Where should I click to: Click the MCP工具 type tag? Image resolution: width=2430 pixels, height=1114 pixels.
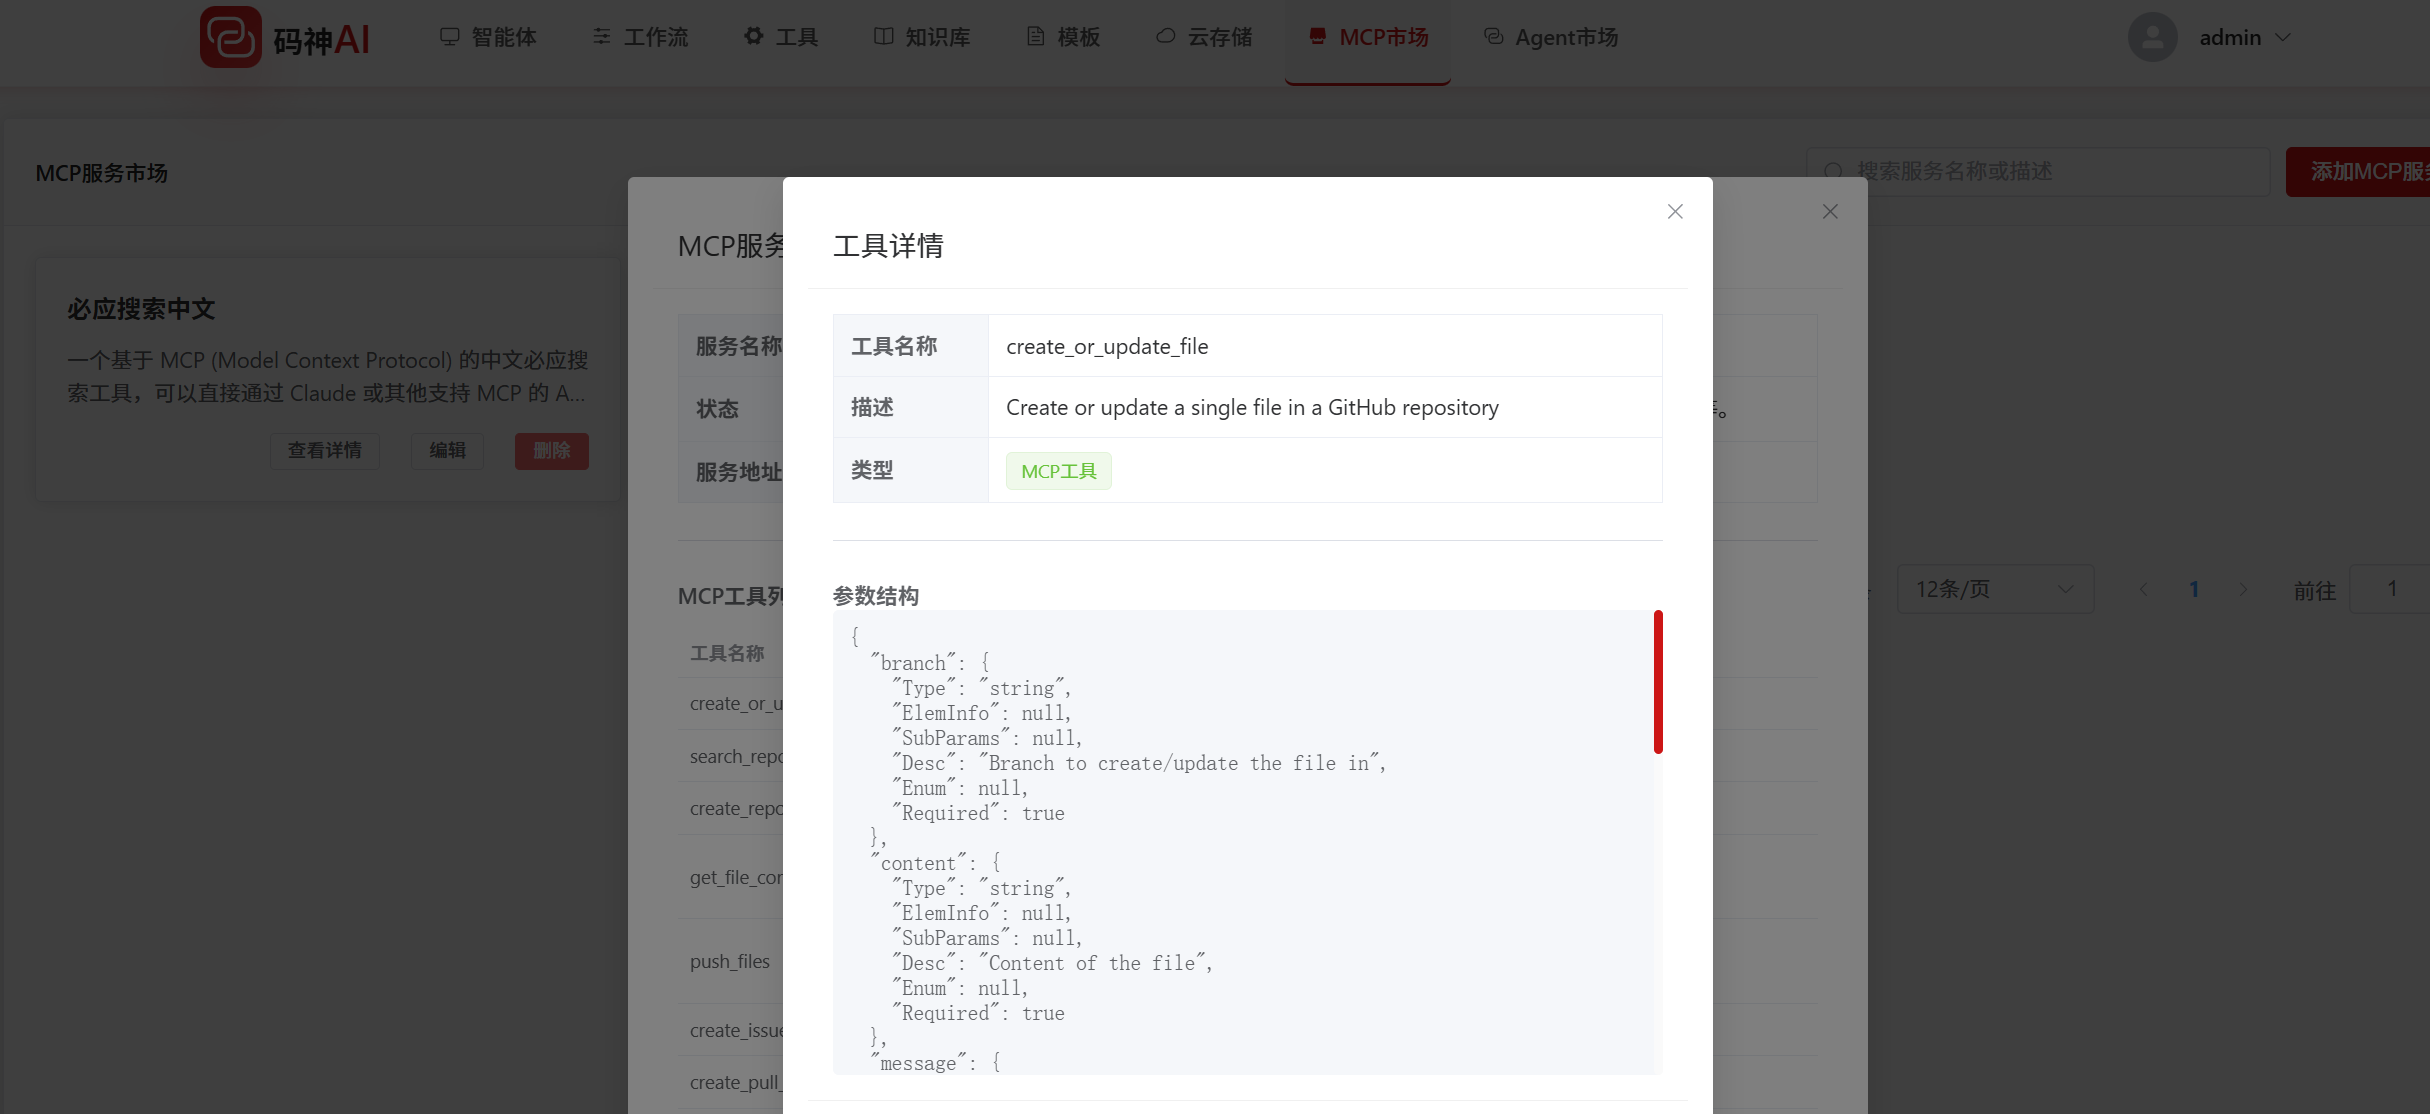tap(1058, 471)
